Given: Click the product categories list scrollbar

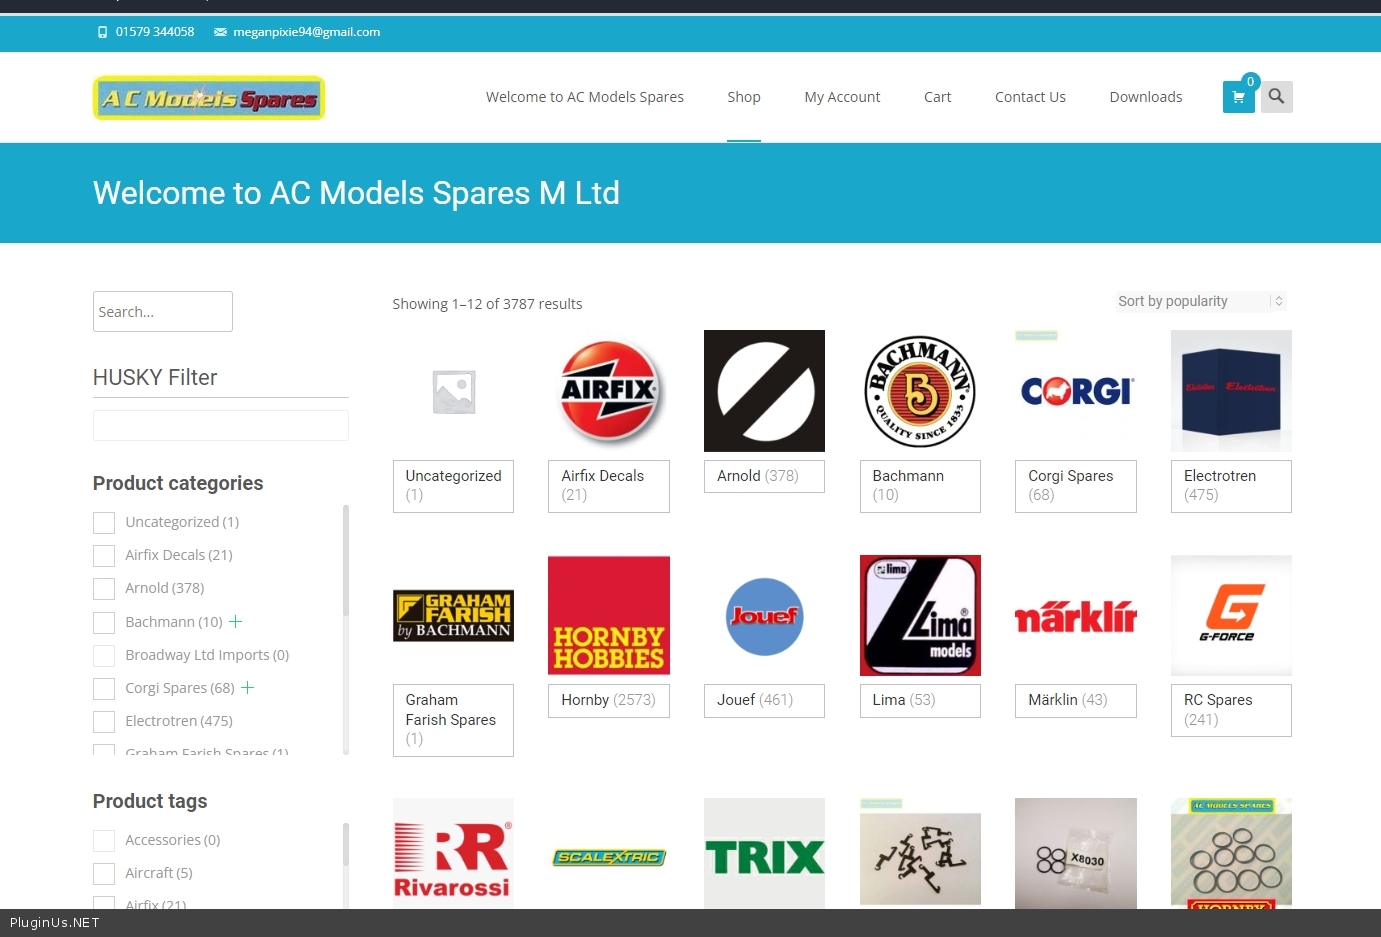Looking at the screenshot, I should pos(346,560).
